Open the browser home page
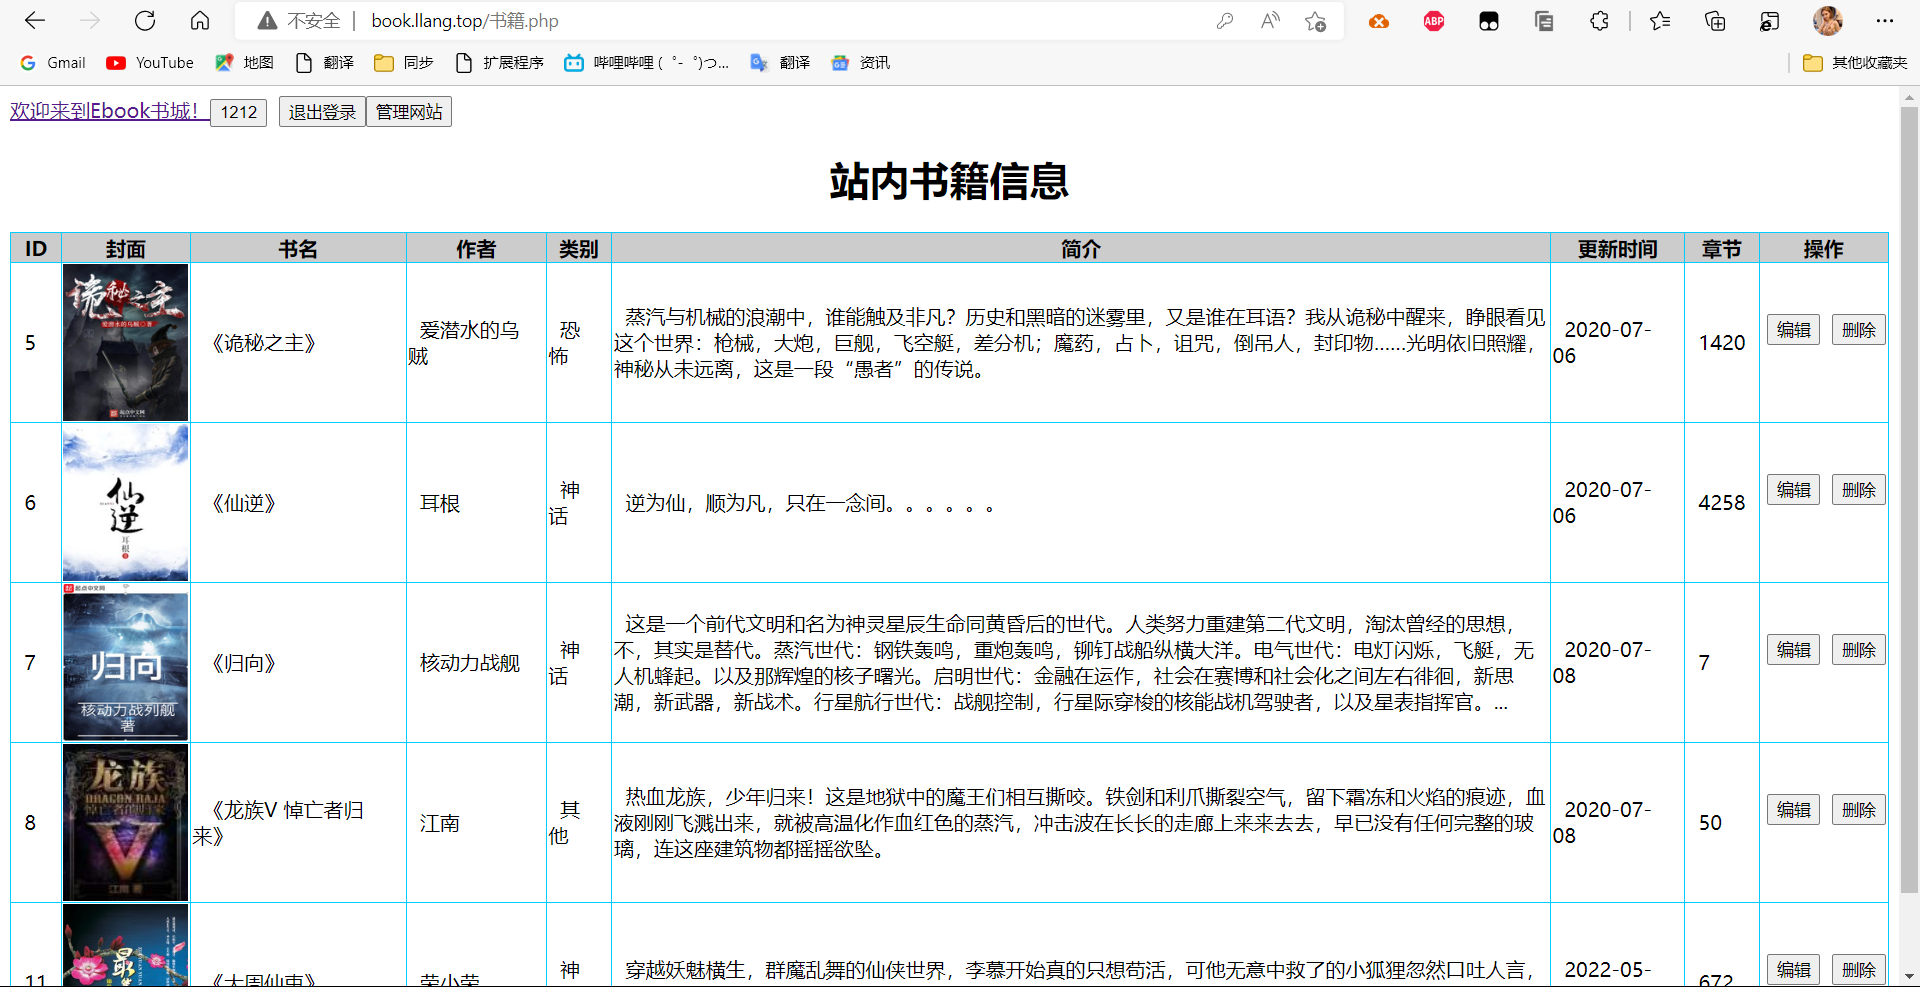1920x987 pixels. point(200,21)
